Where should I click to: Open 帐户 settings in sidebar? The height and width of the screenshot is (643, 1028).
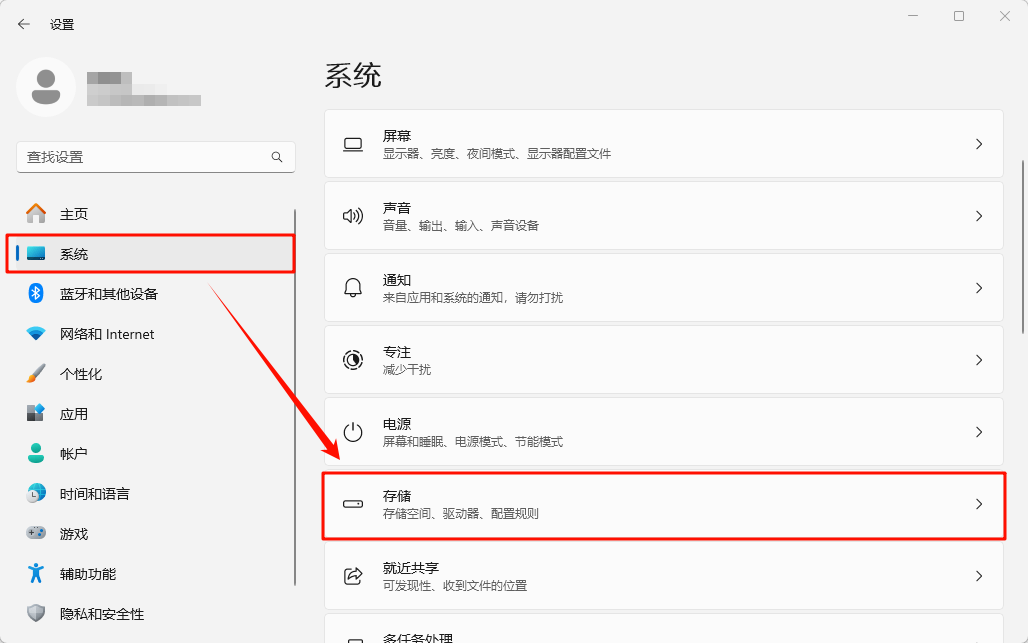(x=74, y=454)
